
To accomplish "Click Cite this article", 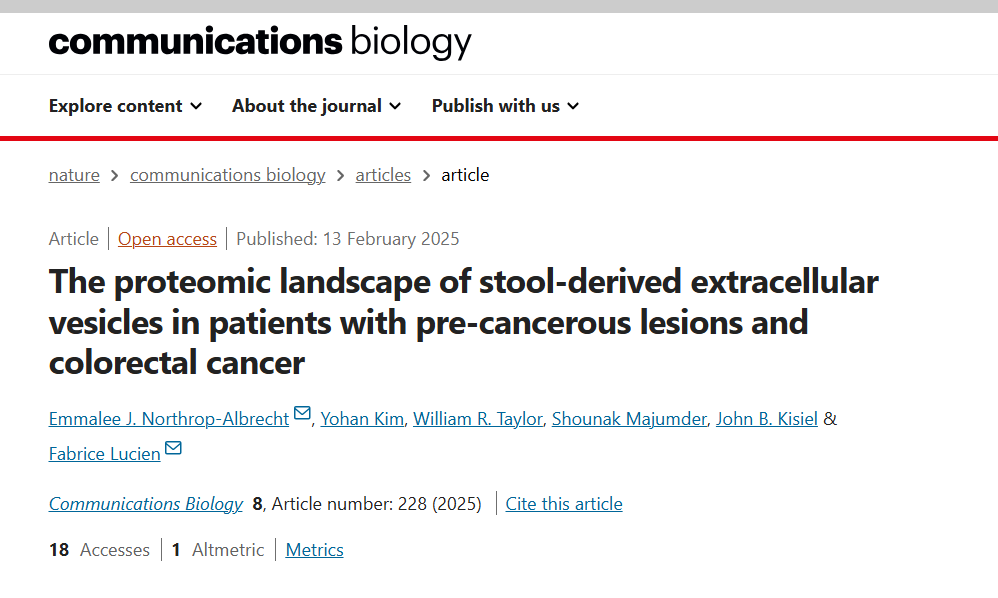I will pos(564,504).
